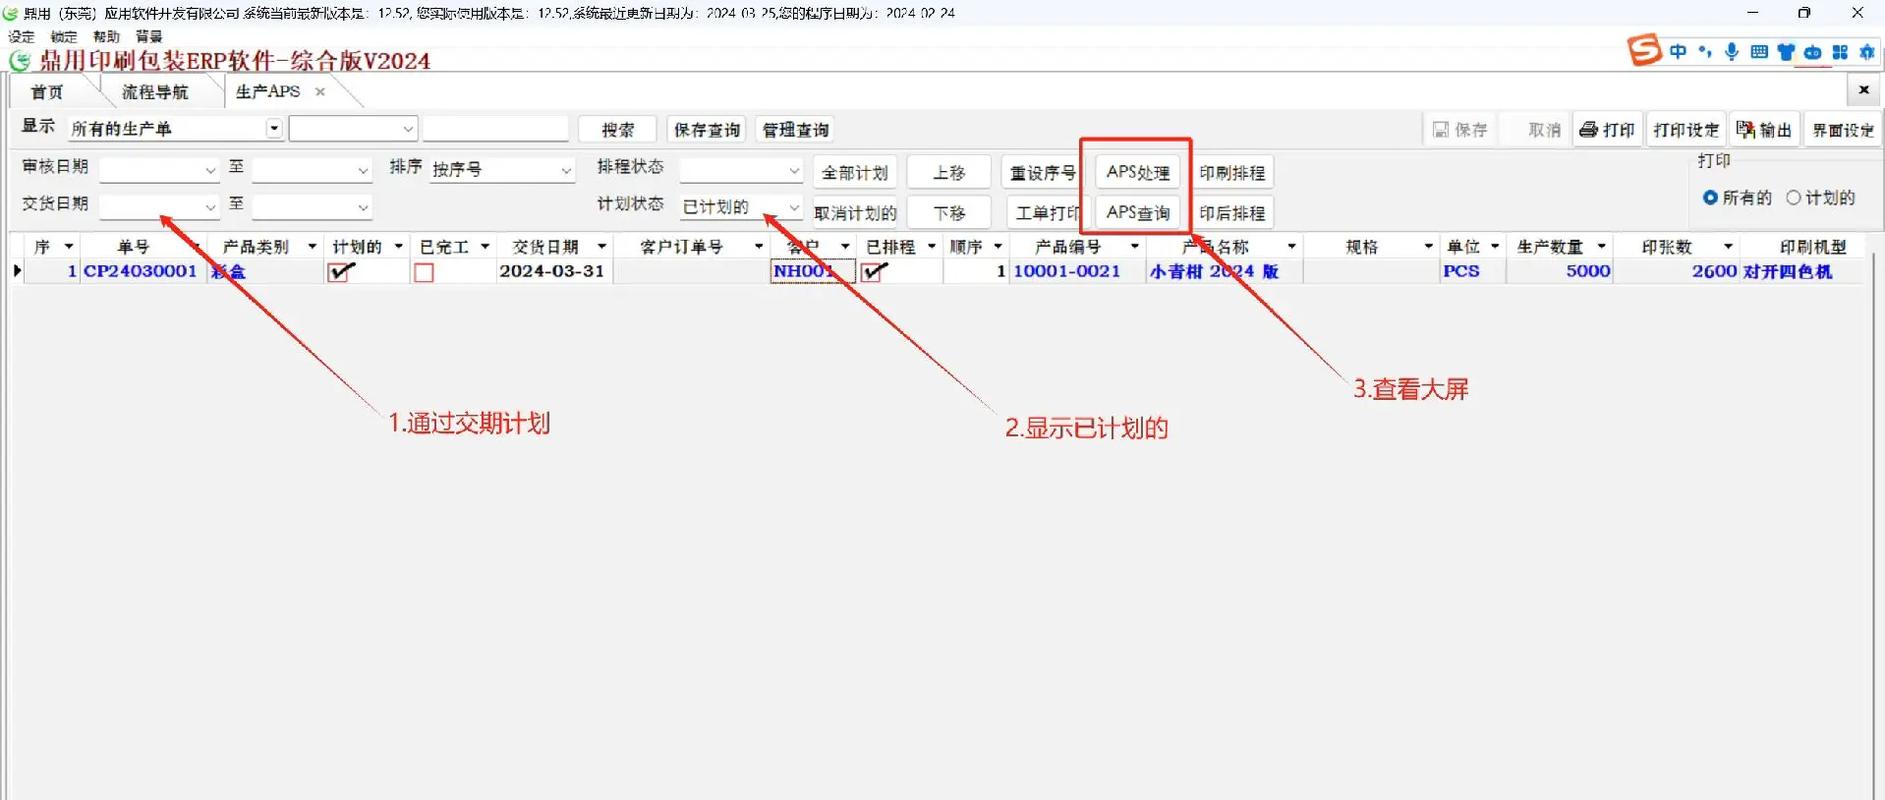Click 下移 button

click(x=949, y=213)
